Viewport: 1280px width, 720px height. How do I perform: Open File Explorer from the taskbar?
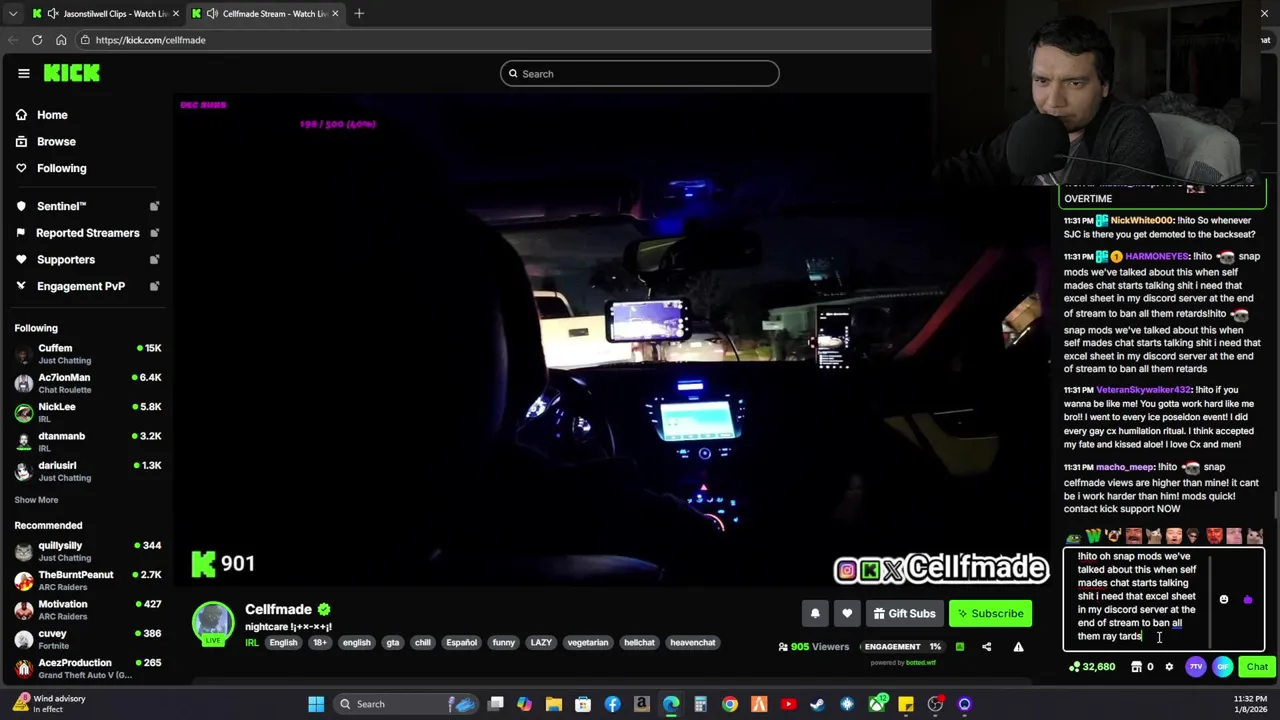[x=554, y=704]
